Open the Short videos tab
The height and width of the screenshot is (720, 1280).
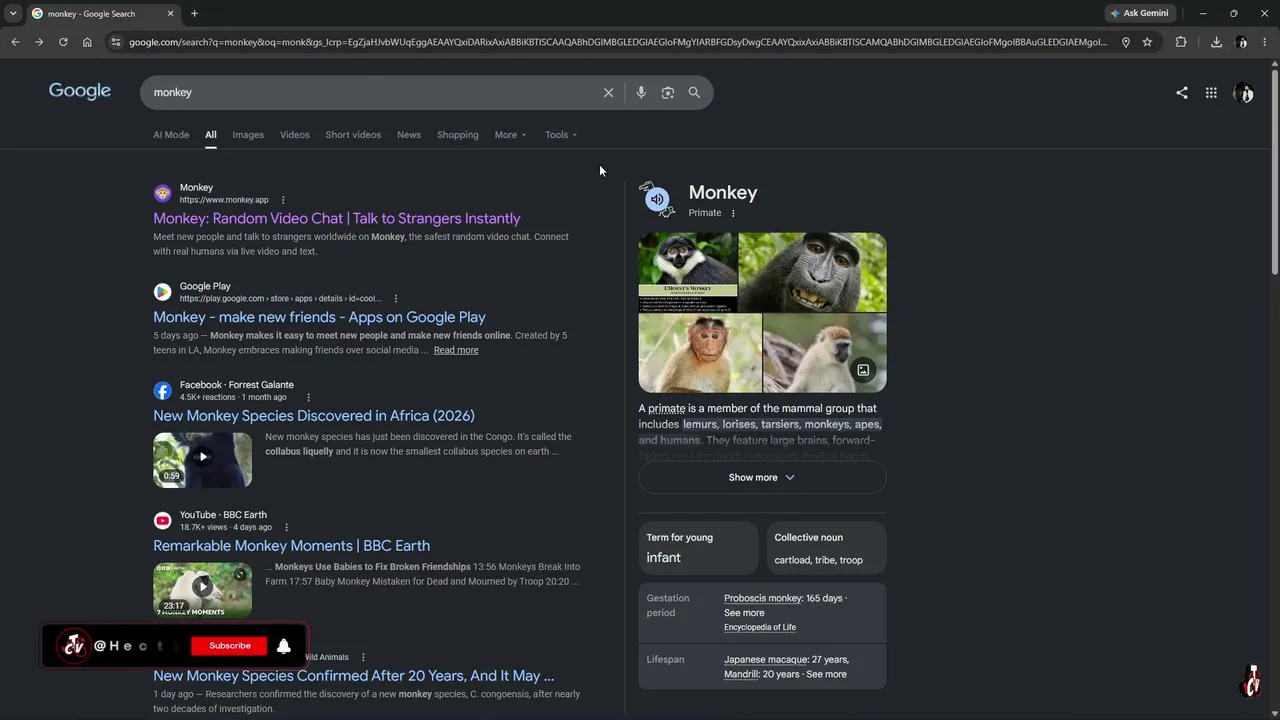click(x=353, y=135)
